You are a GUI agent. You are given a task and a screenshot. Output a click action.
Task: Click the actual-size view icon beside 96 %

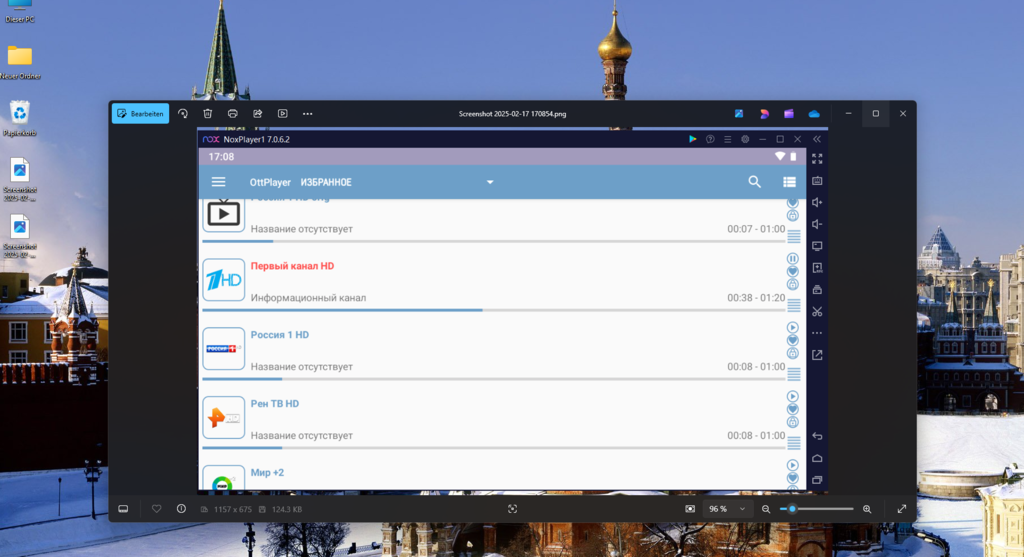pyautogui.click(x=690, y=509)
